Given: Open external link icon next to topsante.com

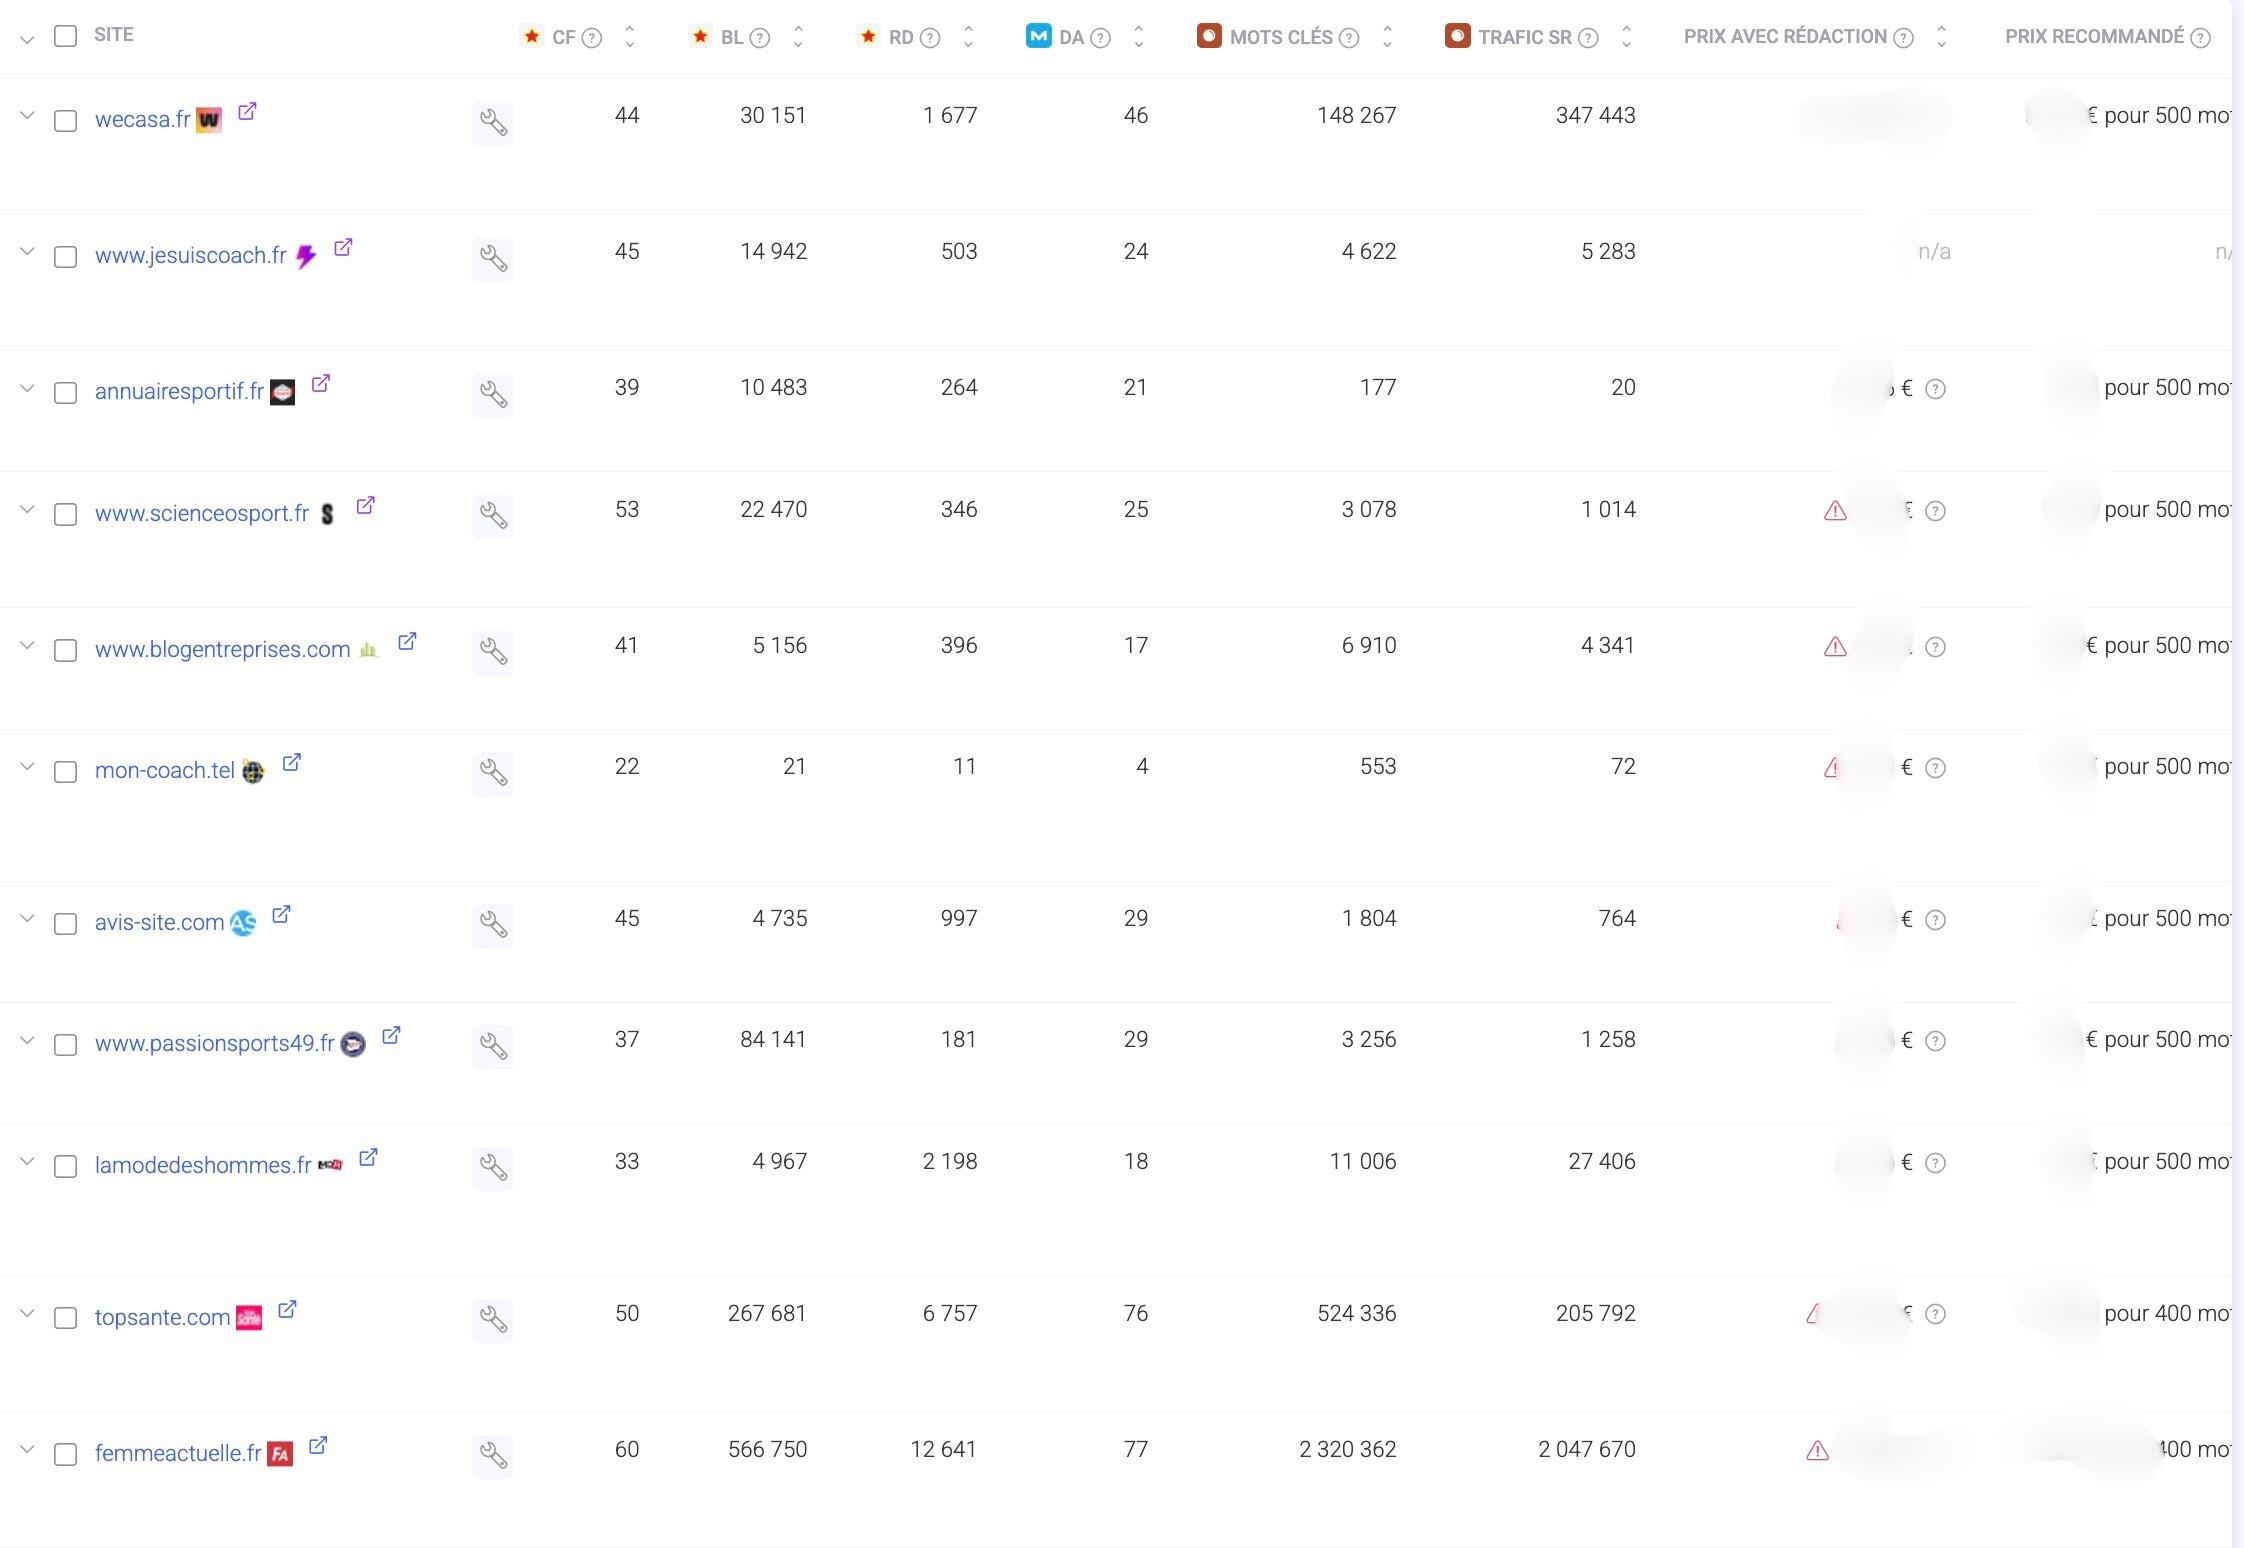Looking at the screenshot, I should (x=287, y=1309).
